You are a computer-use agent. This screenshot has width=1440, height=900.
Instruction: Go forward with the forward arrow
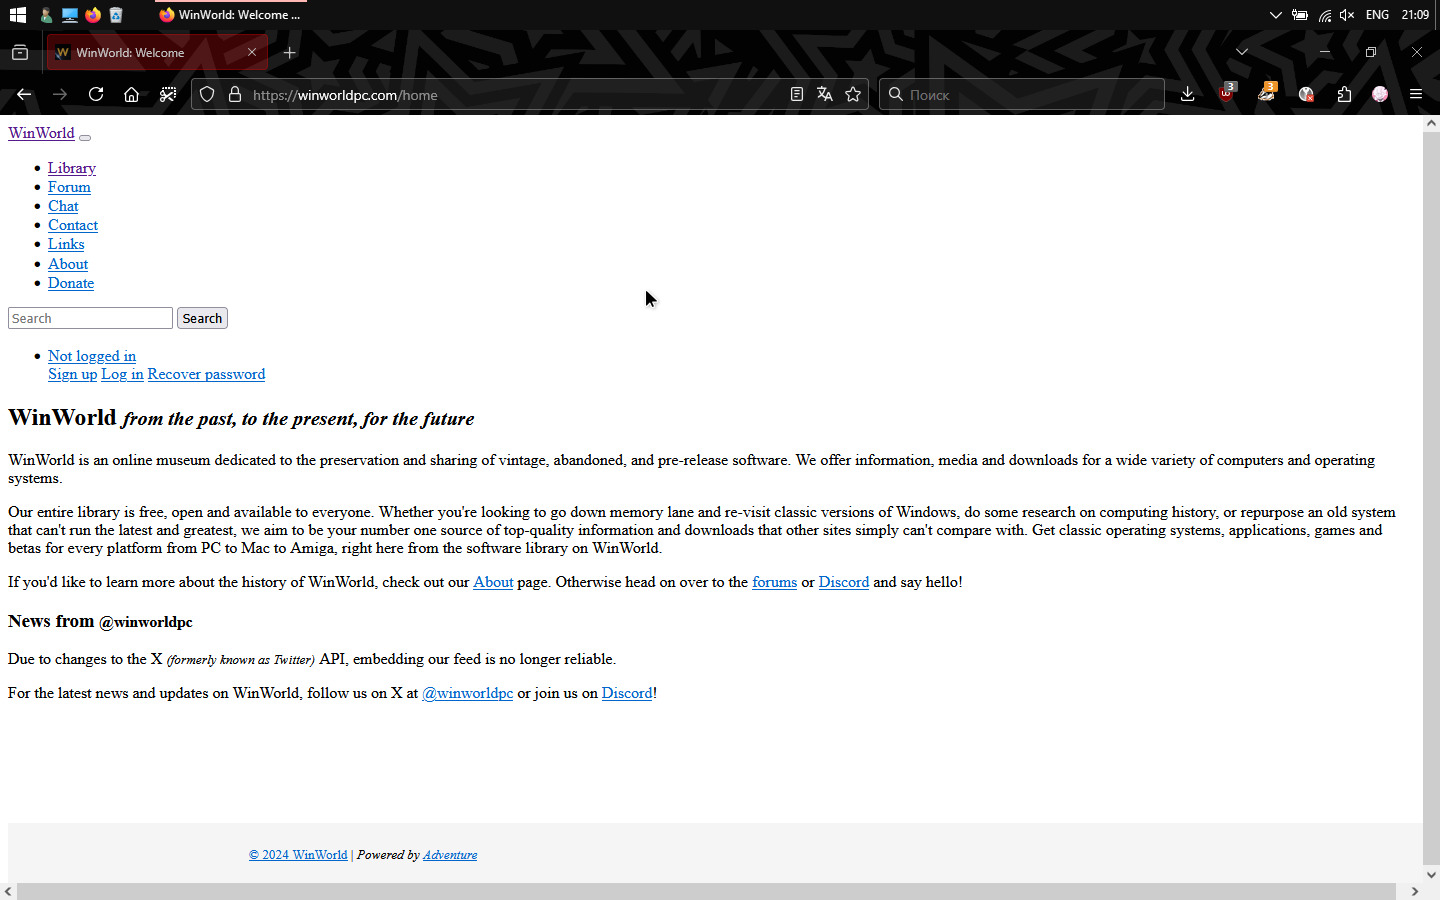point(60,94)
